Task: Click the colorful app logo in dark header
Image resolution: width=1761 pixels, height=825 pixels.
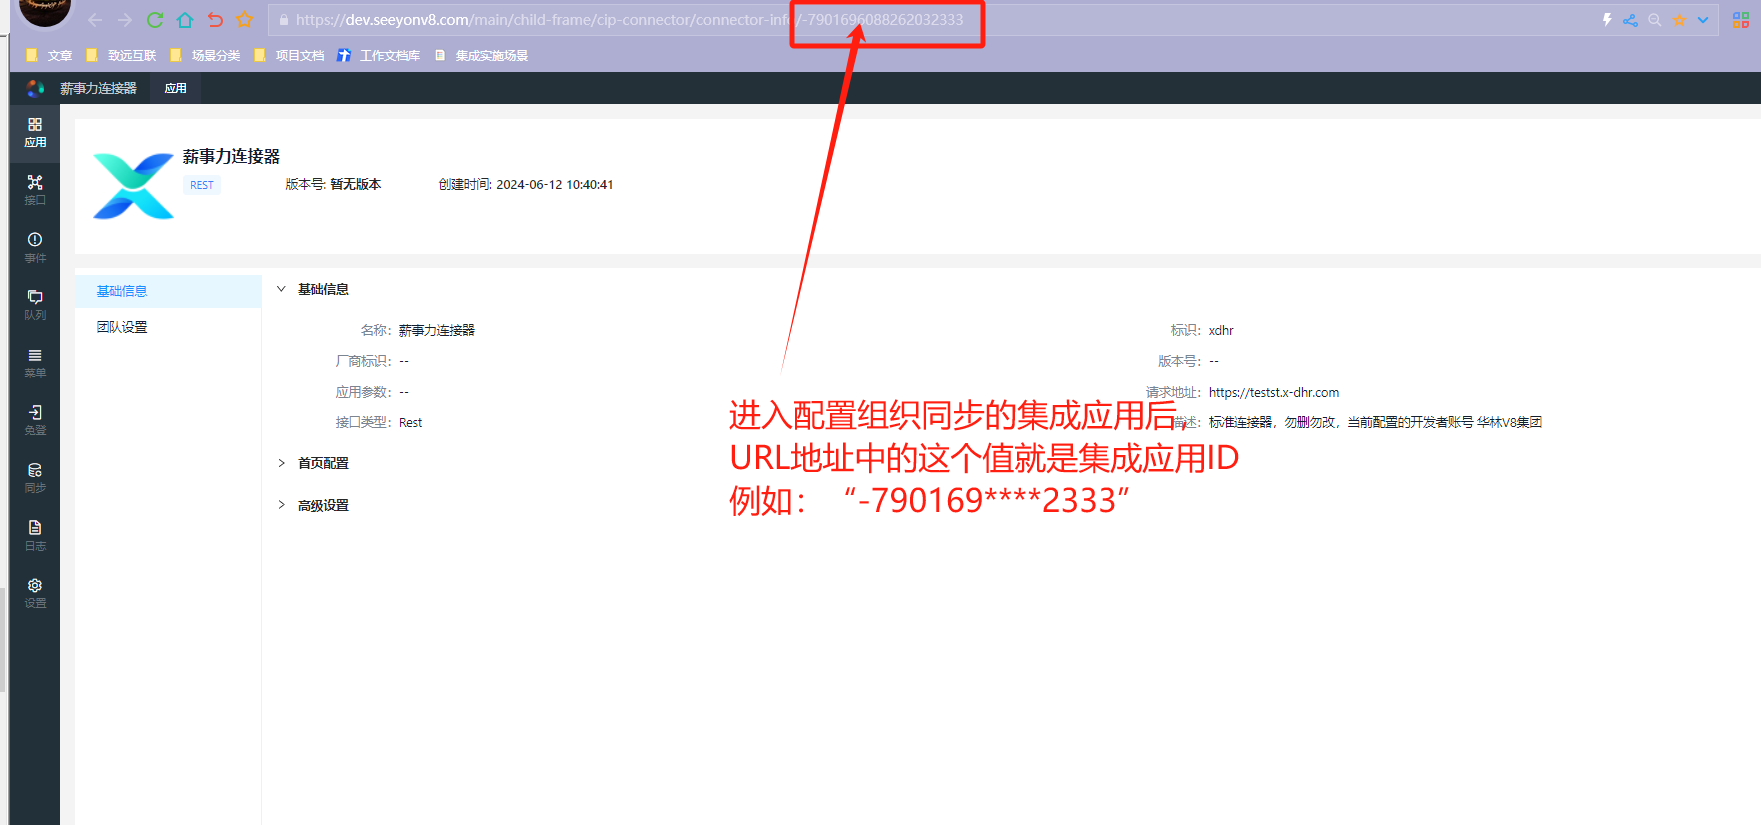Action: (35, 88)
